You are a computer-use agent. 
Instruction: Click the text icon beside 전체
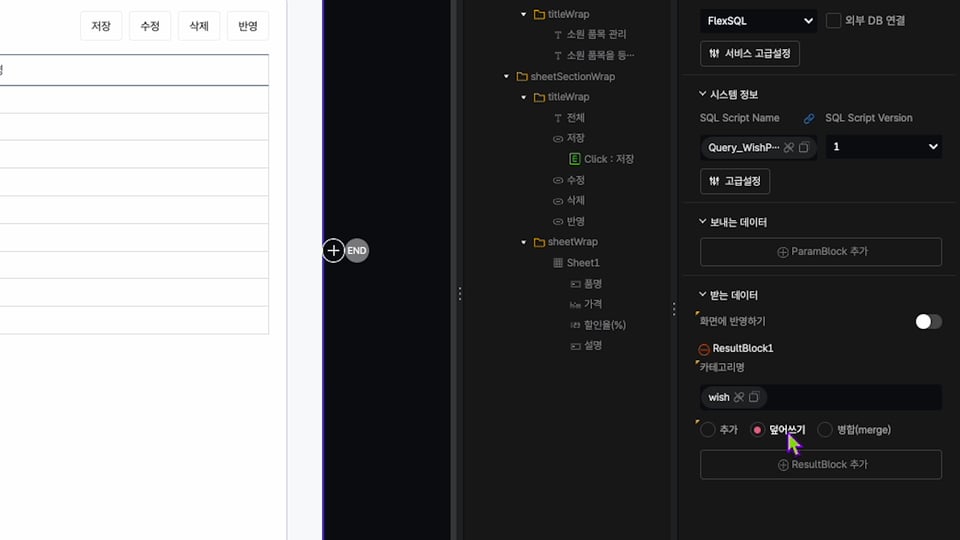tap(558, 118)
